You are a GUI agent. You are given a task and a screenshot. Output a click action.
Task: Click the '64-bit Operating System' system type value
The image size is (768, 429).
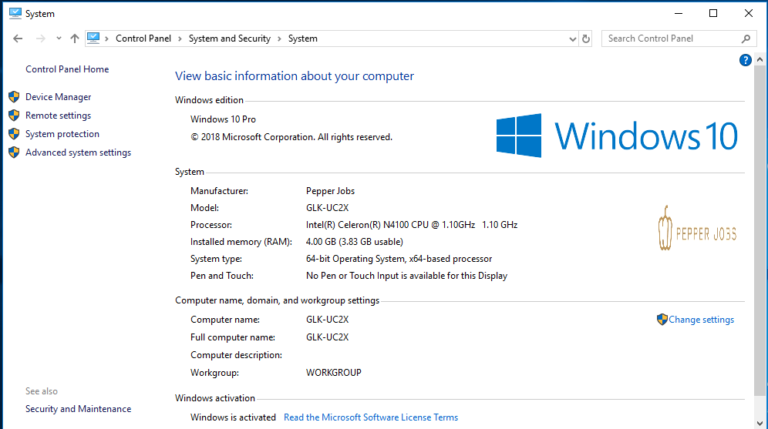[x=399, y=259]
